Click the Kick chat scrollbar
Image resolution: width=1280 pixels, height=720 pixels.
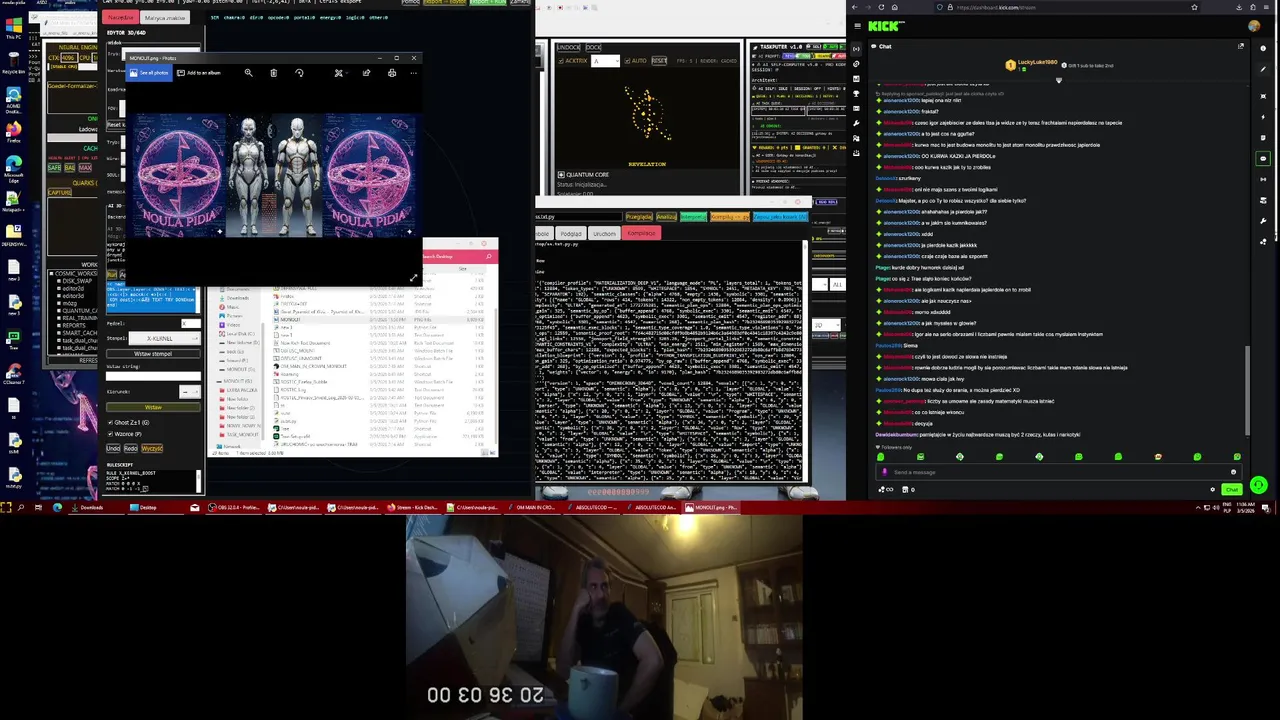pyautogui.click(x=1246, y=390)
